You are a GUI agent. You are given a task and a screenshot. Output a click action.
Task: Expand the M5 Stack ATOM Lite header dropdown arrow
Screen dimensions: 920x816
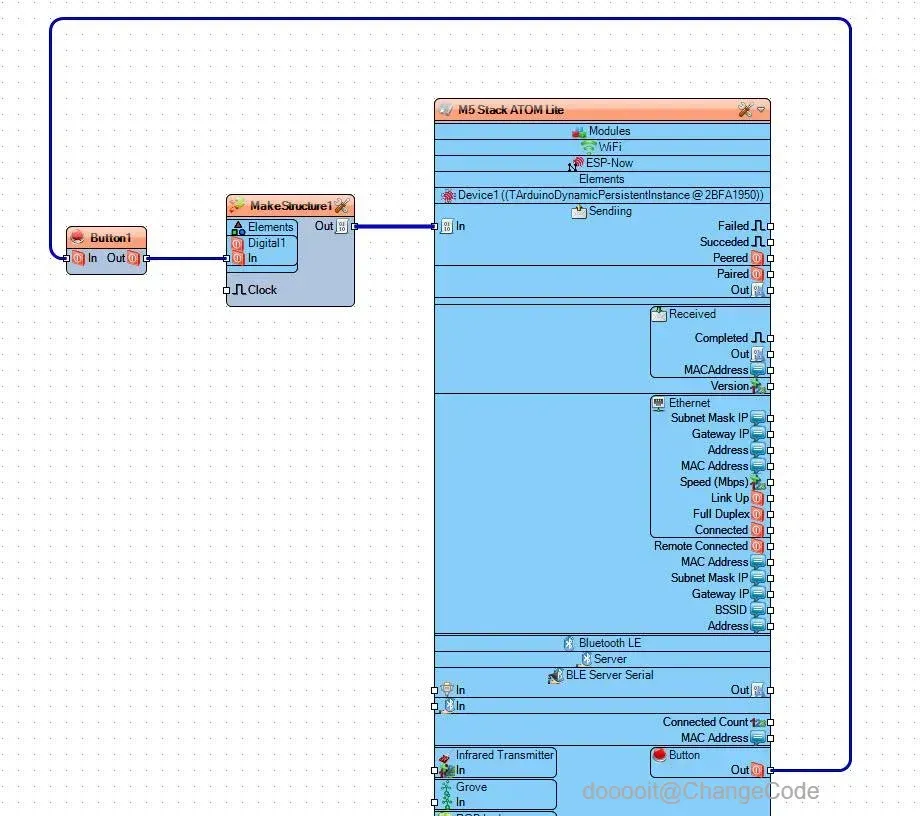tap(761, 110)
